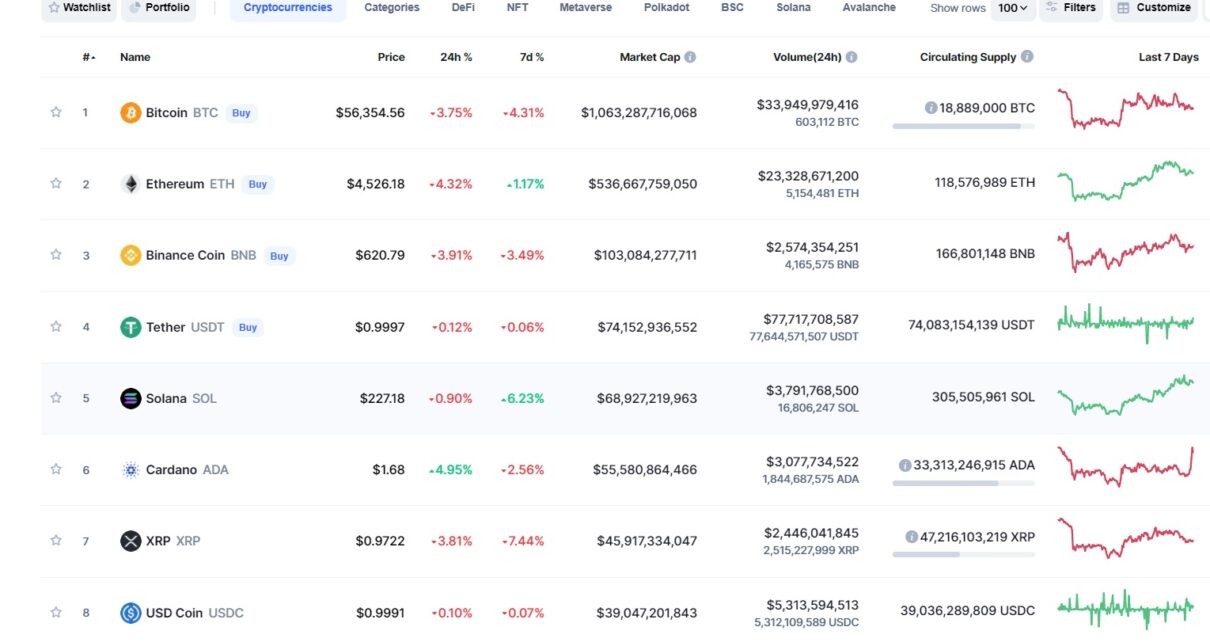Image resolution: width=1210 pixels, height=642 pixels.
Task: Click the info icon beside Circulating Supply header
Action: pos(1027,57)
